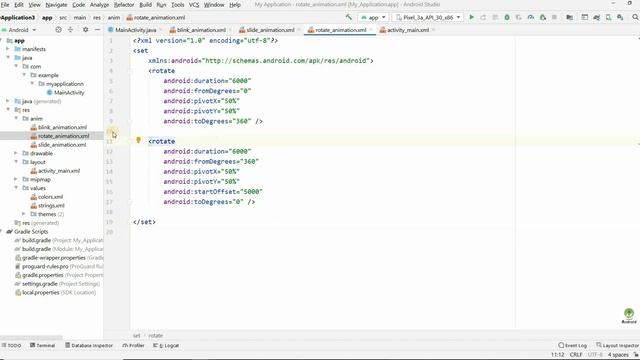Viewport: 640px width, 360px height.
Task: Close the rotate_animation.xml tab
Action: 371,30
